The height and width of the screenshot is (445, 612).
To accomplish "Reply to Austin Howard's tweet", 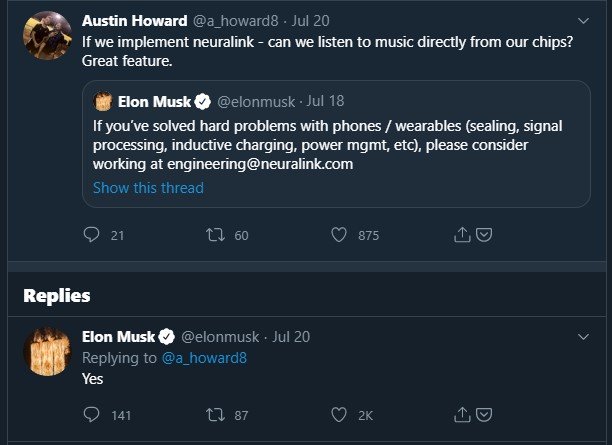I will (x=92, y=235).
